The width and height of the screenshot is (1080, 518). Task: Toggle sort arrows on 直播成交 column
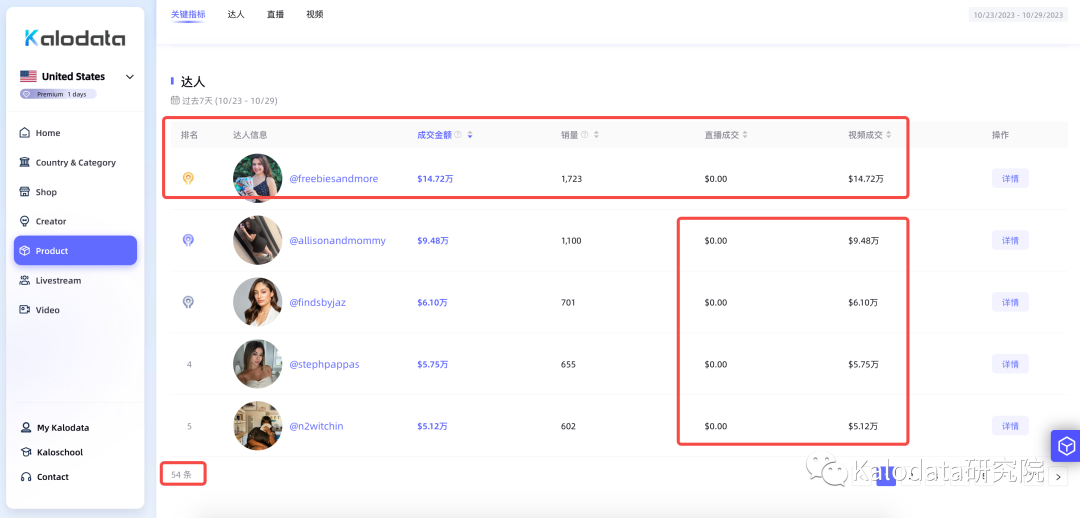tap(745, 135)
